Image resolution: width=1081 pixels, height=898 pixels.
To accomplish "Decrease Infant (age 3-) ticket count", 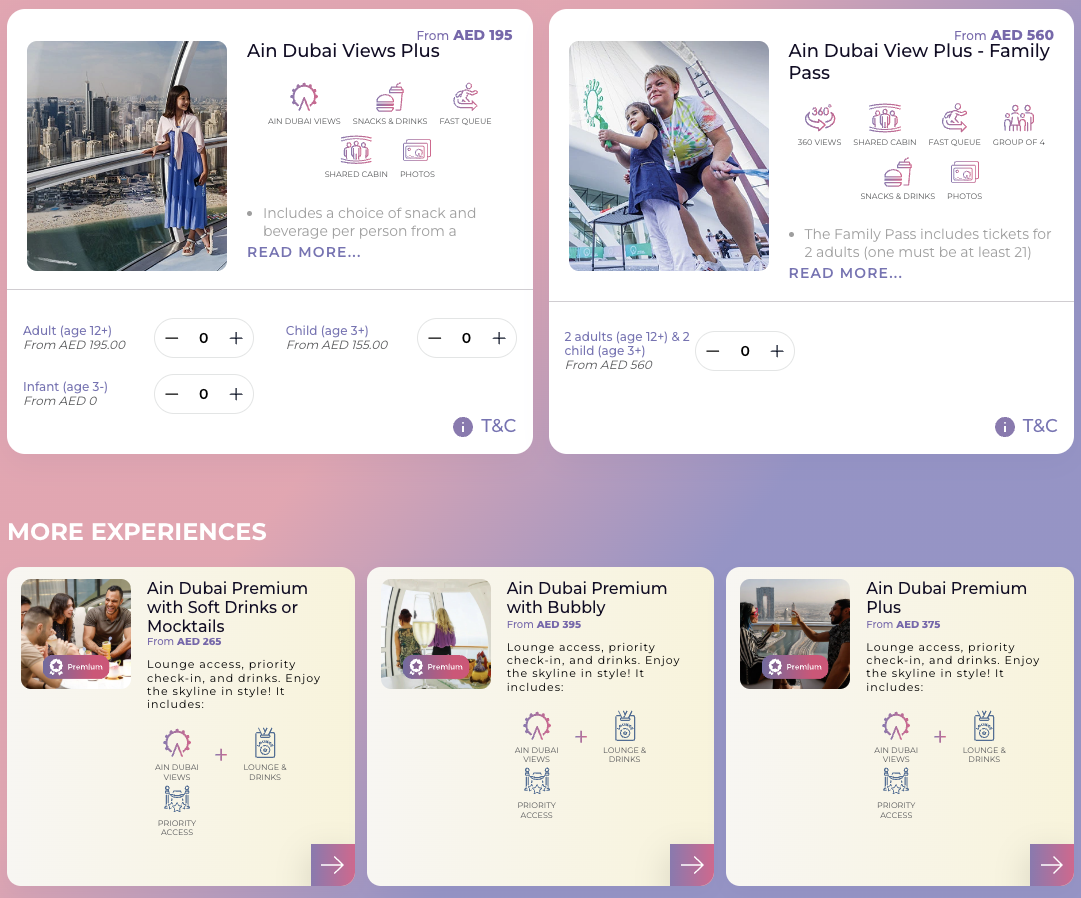I will (172, 394).
